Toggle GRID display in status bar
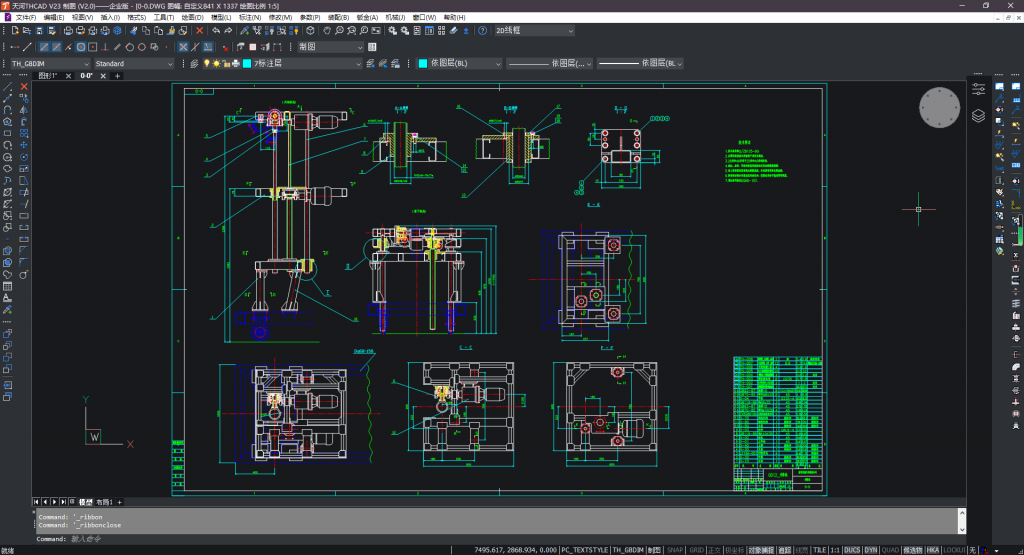Viewport: 1024px width, 555px height. click(x=696, y=549)
